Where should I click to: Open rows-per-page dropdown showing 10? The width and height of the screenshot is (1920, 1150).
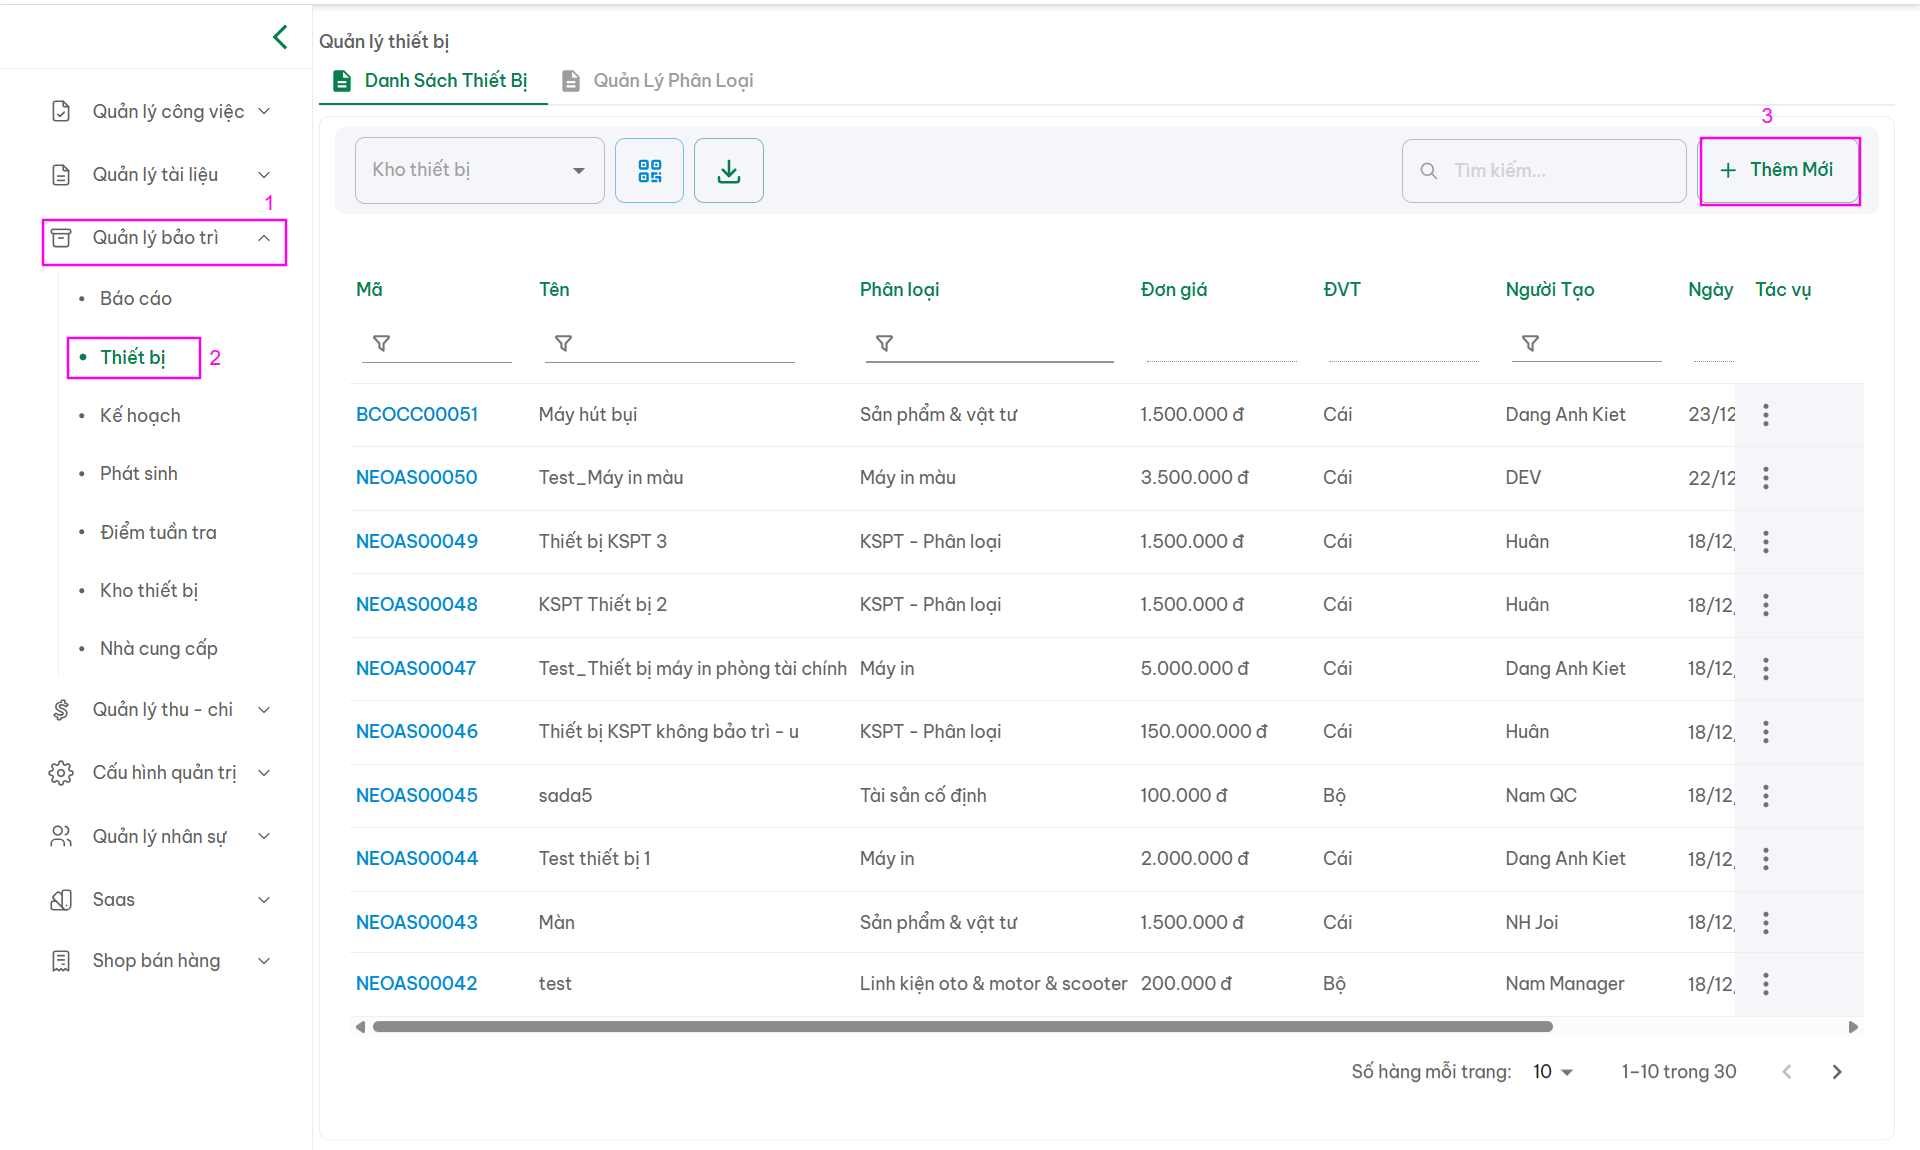click(1552, 1072)
